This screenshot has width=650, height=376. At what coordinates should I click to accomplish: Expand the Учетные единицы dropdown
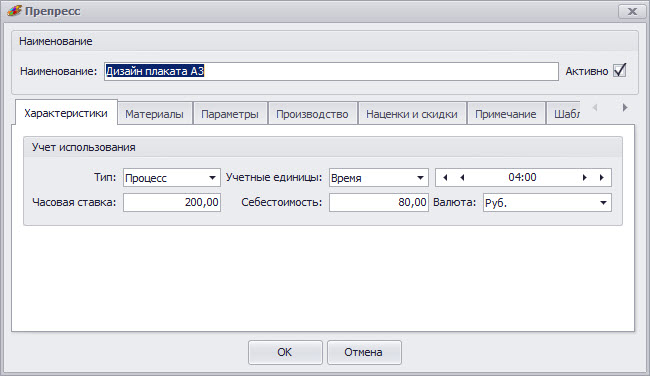coord(420,178)
